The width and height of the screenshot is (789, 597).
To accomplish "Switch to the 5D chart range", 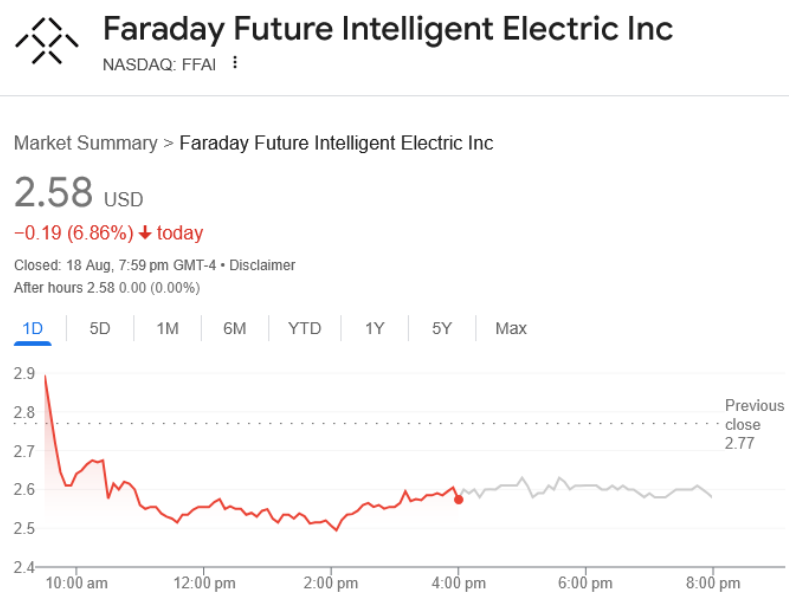I will click(x=100, y=328).
